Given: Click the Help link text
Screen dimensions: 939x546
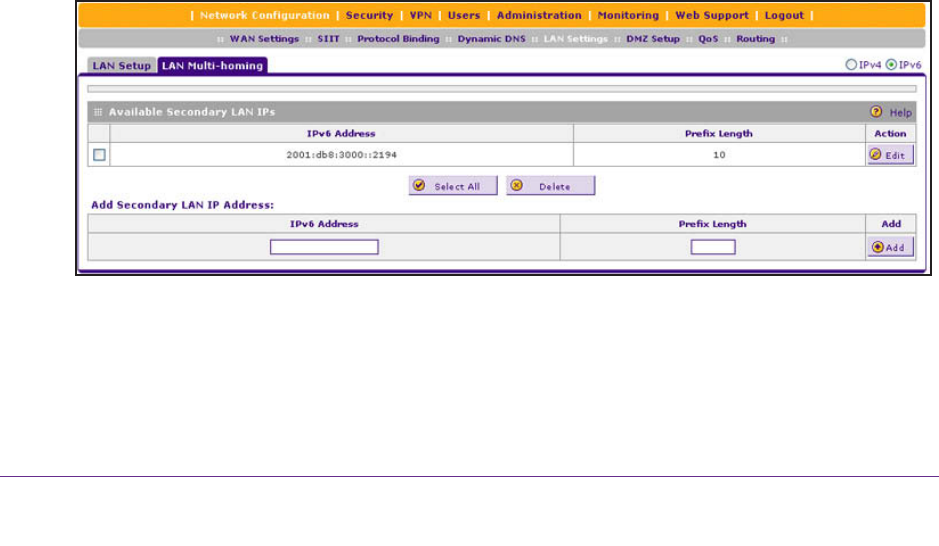Looking at the screenshot, I should 900,113.
